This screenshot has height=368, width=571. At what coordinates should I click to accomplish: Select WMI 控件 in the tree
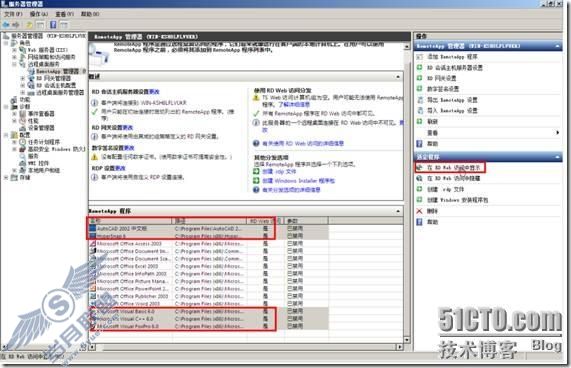pos(38,163)
